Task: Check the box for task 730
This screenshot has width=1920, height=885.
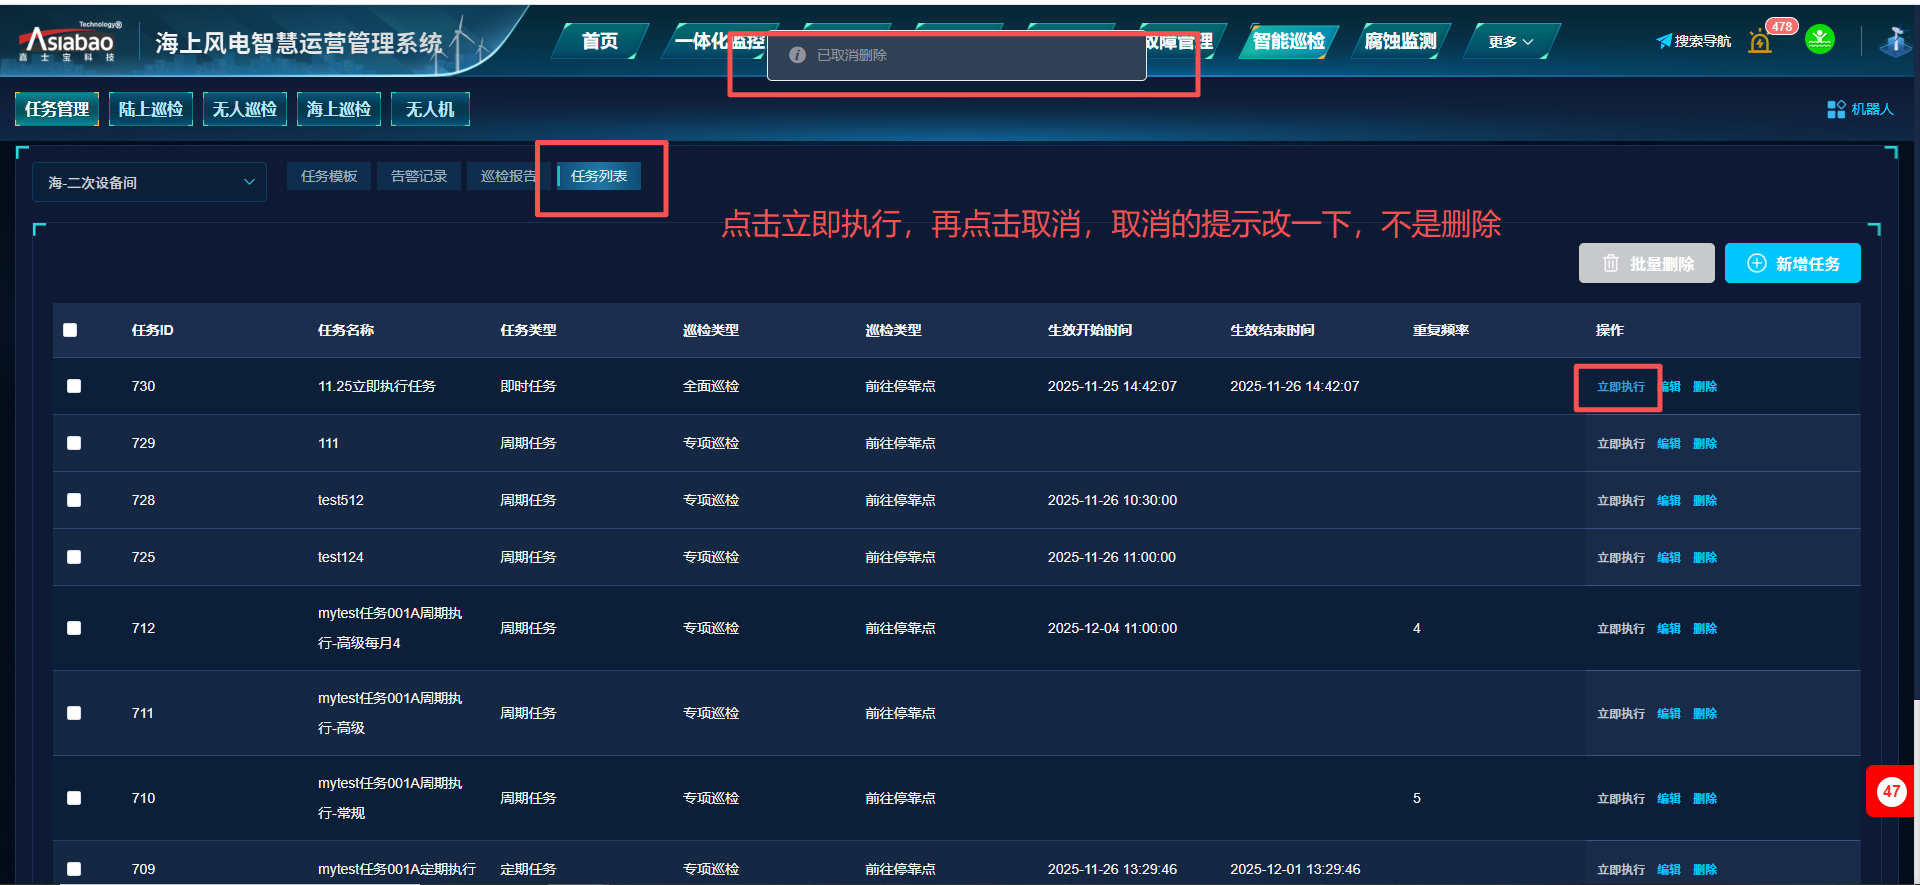Action: (74, 386)
